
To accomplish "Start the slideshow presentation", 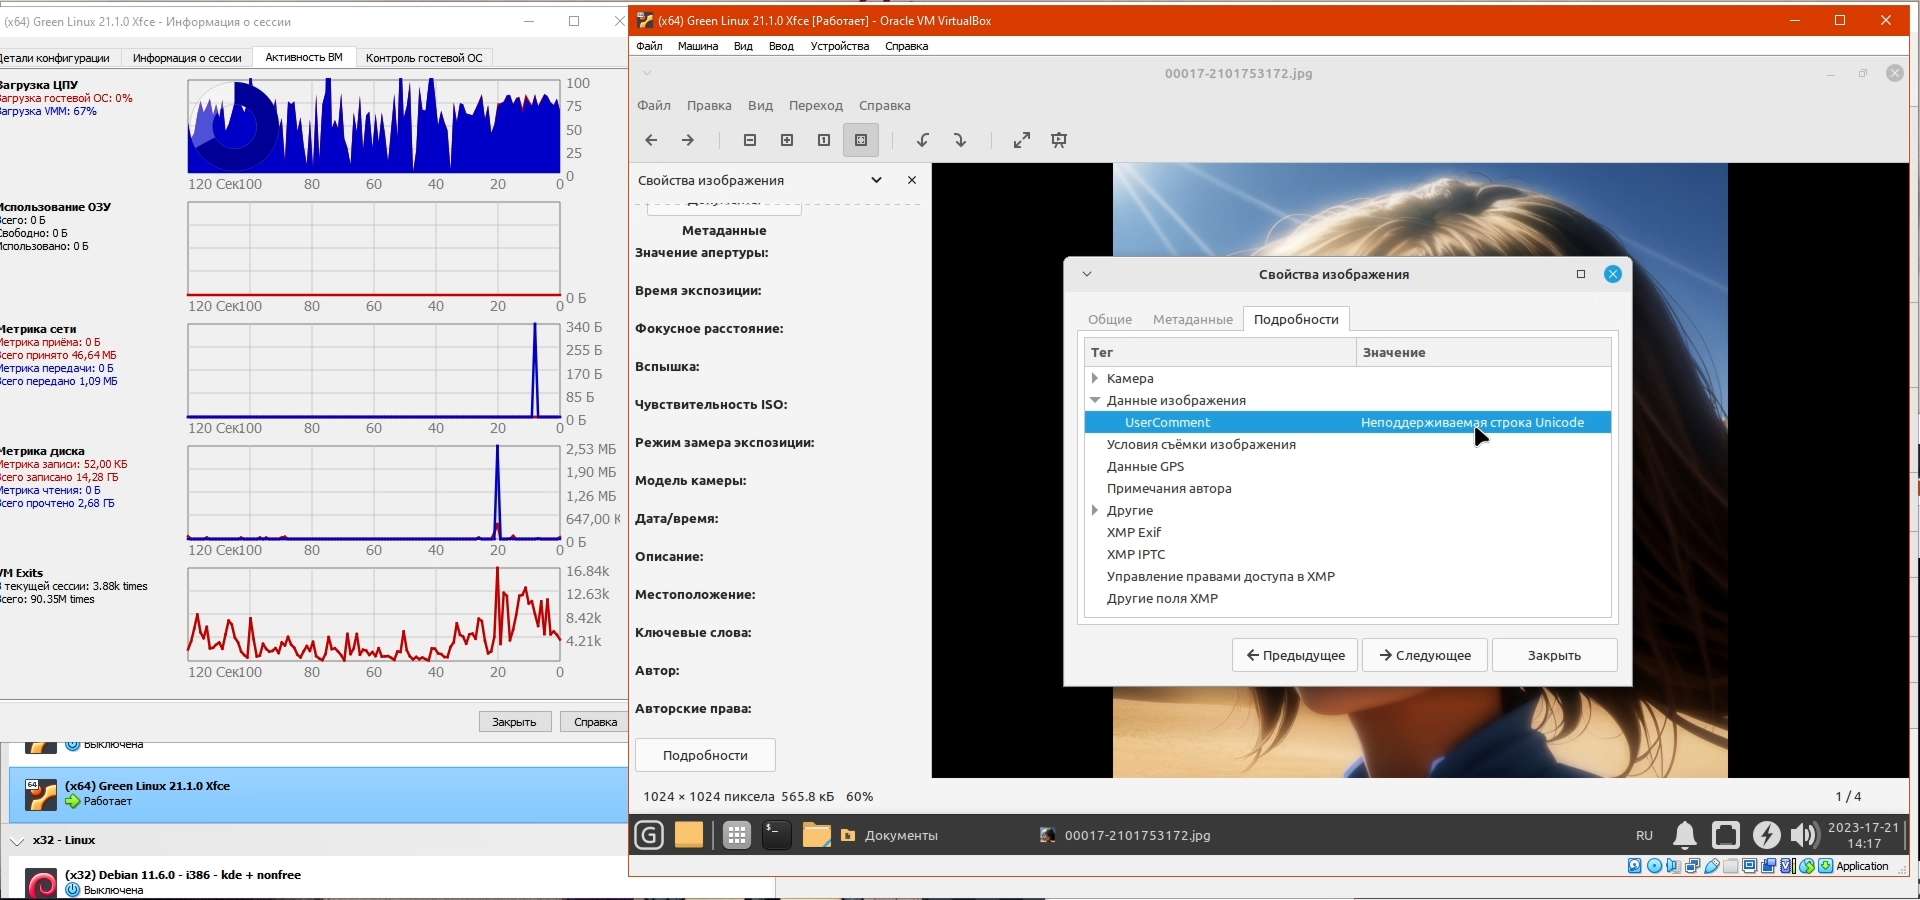I will (x=1059, y=140).
